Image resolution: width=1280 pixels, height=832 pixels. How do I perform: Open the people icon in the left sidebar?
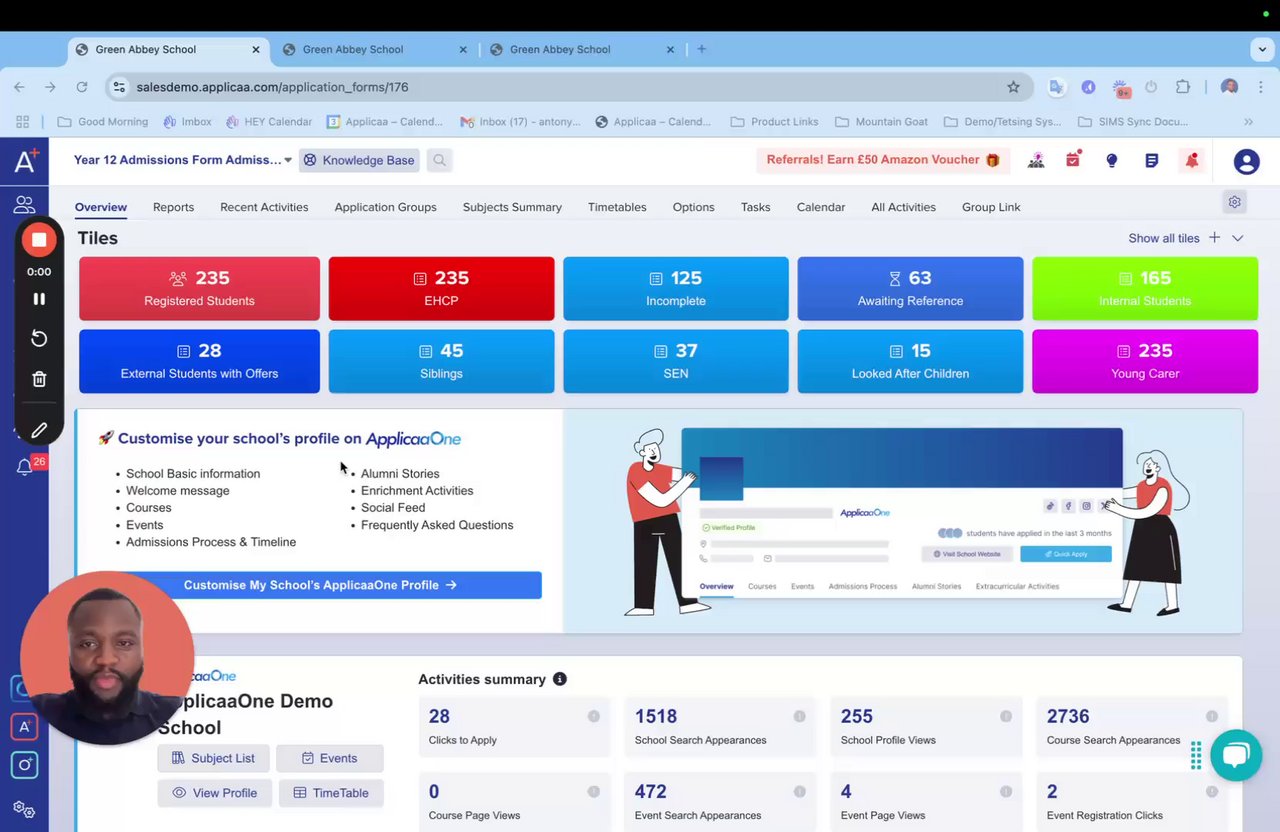pos(25,205)
